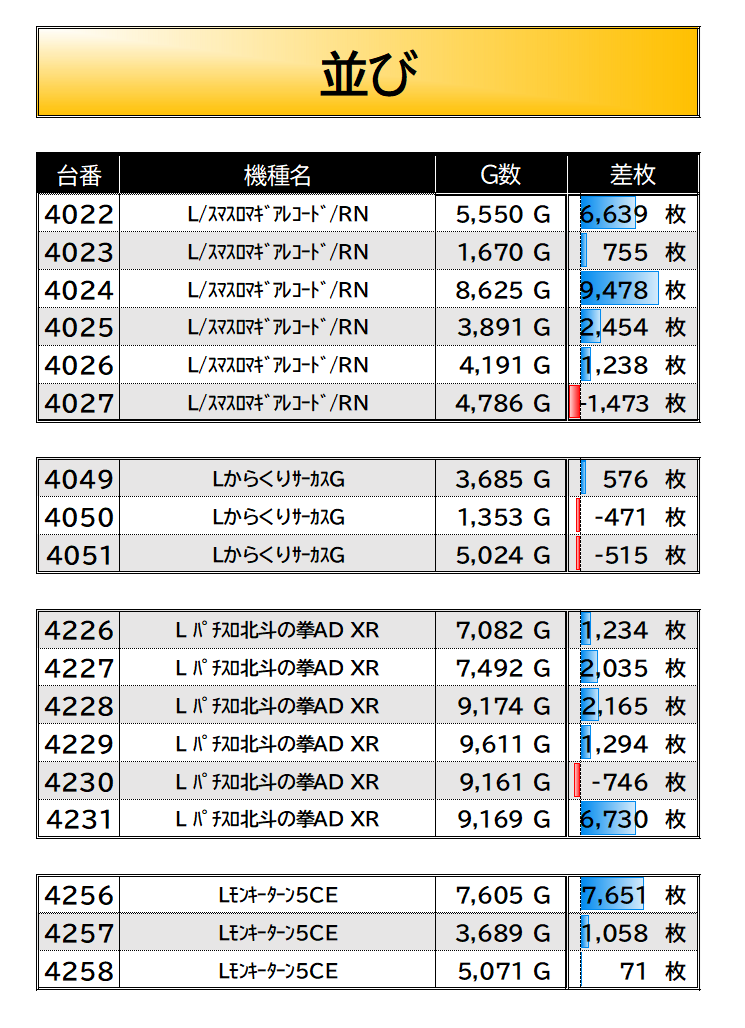Click the 7,651 枚 difference value
Viewport: 745px width, 1028px height.
[633, 895]
